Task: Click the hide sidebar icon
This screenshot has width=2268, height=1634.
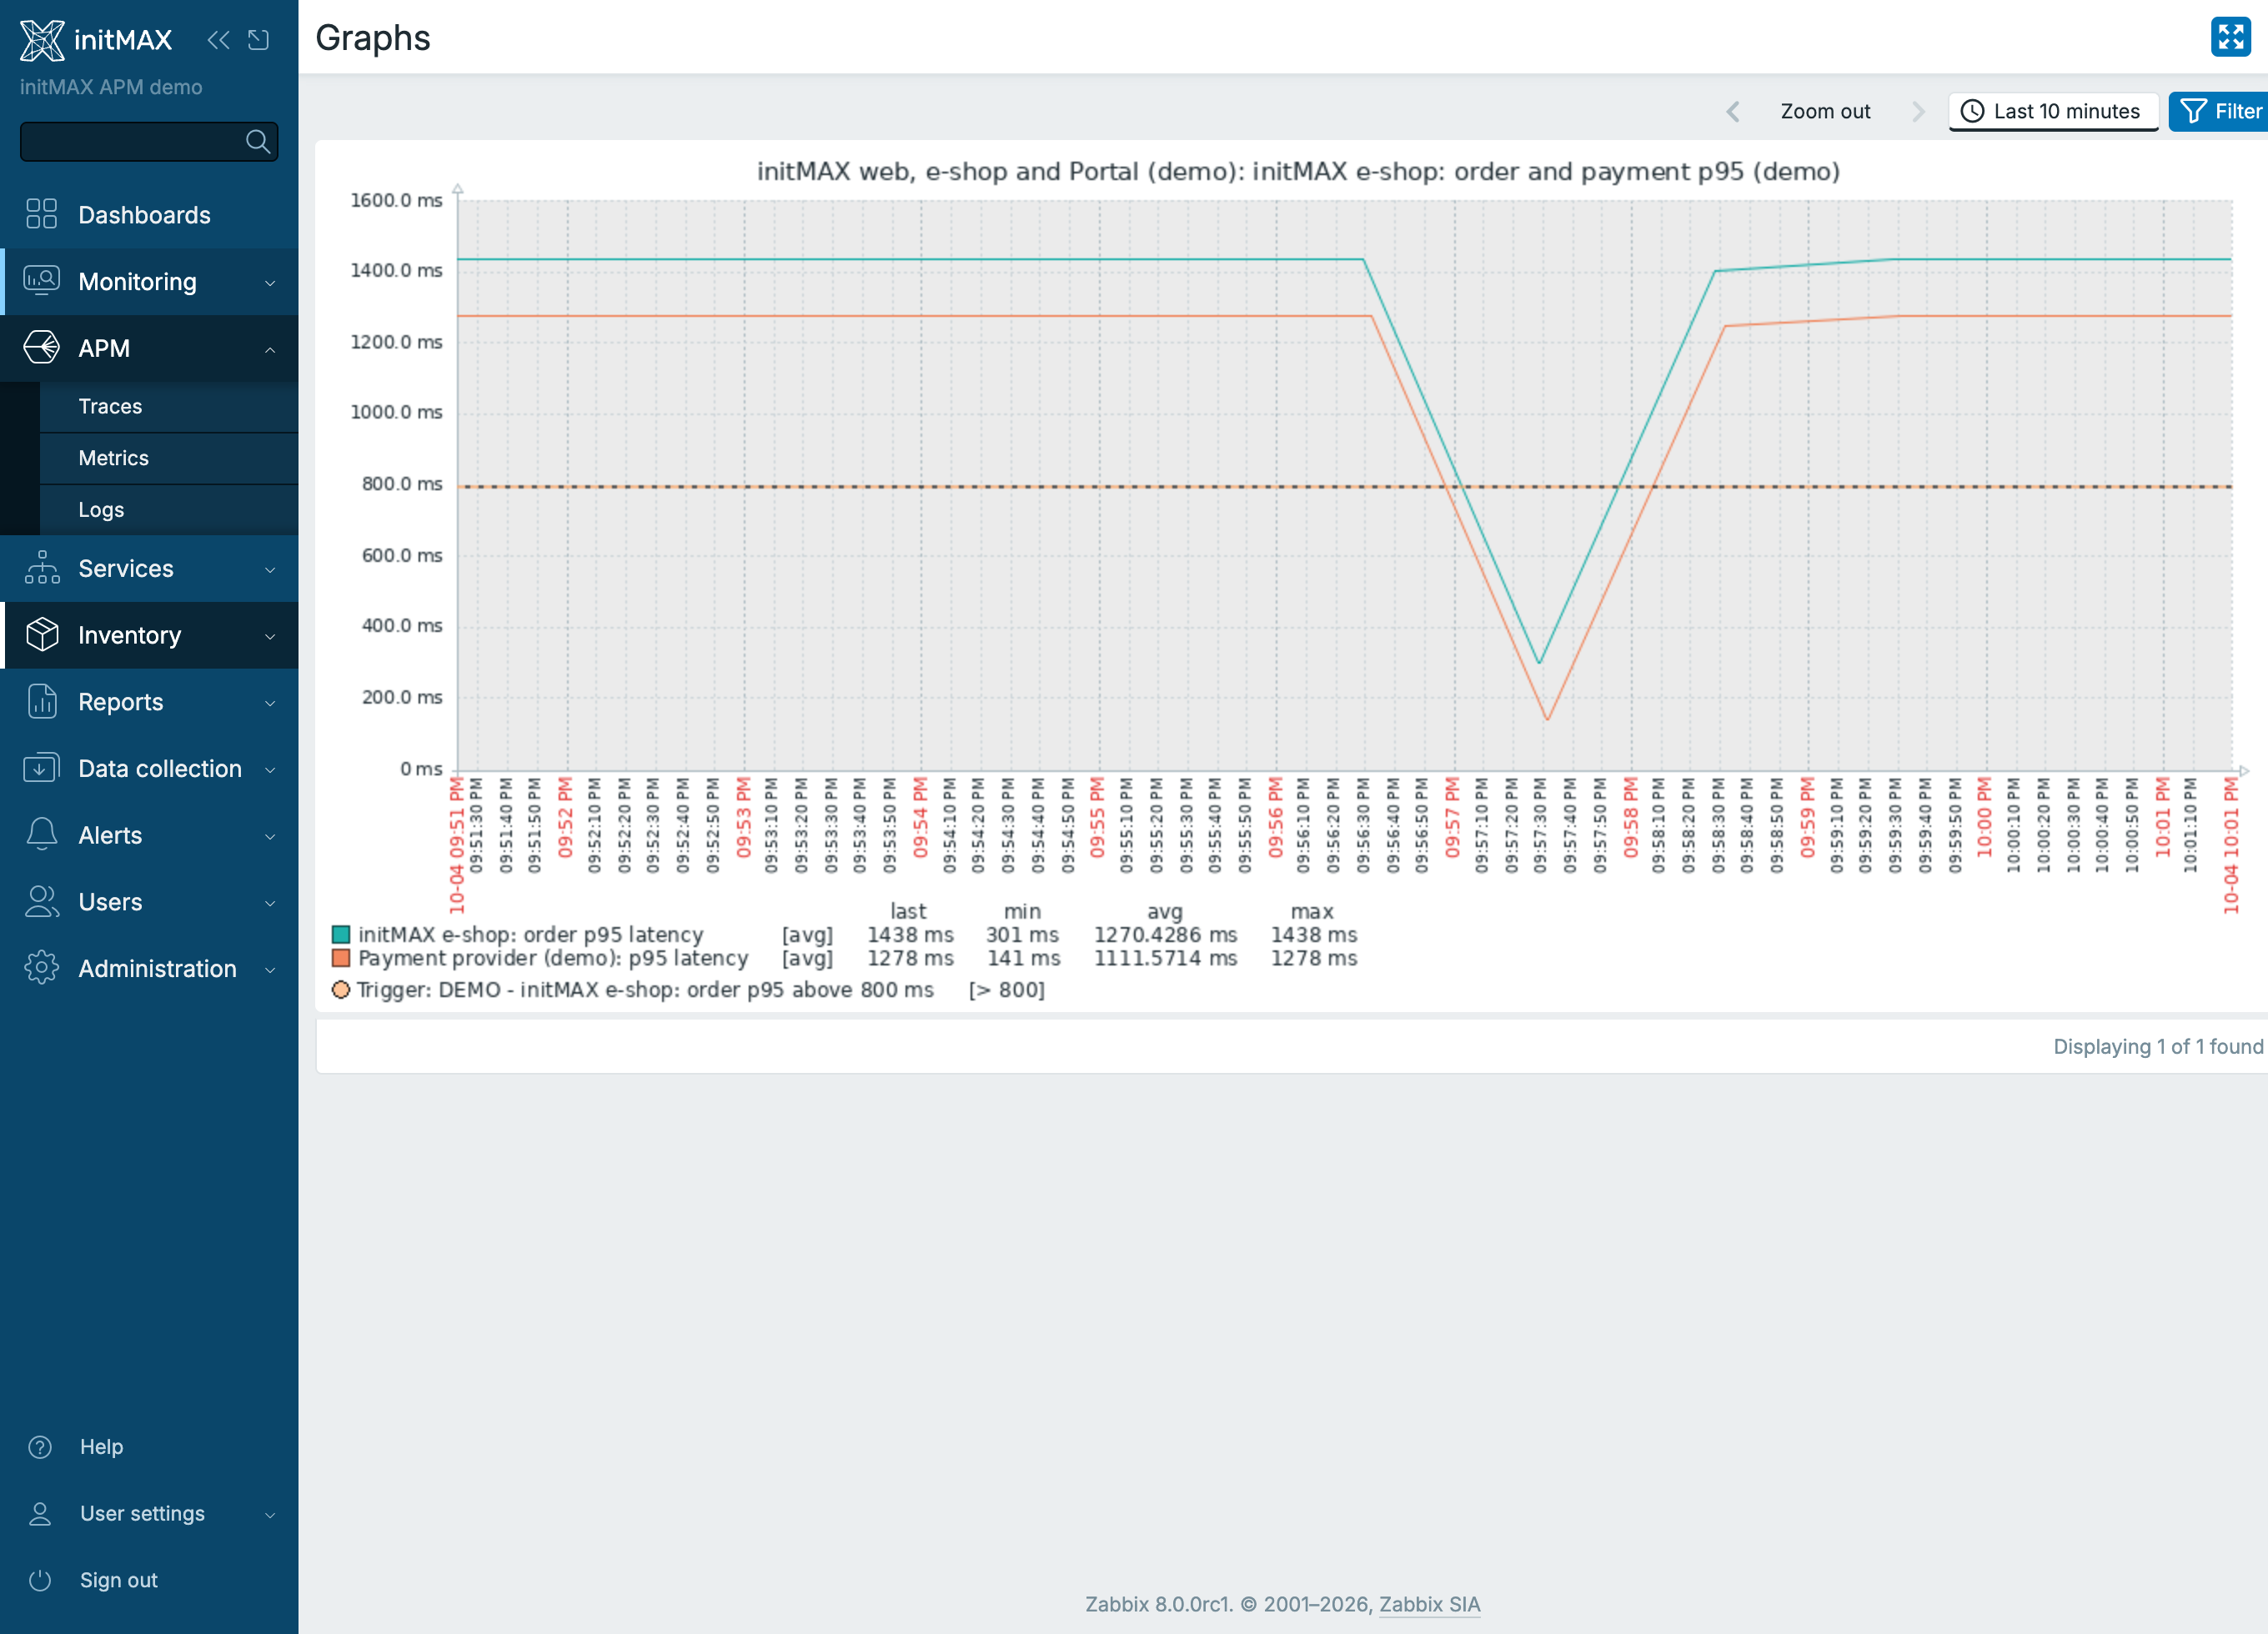Action: pos(259,40)
